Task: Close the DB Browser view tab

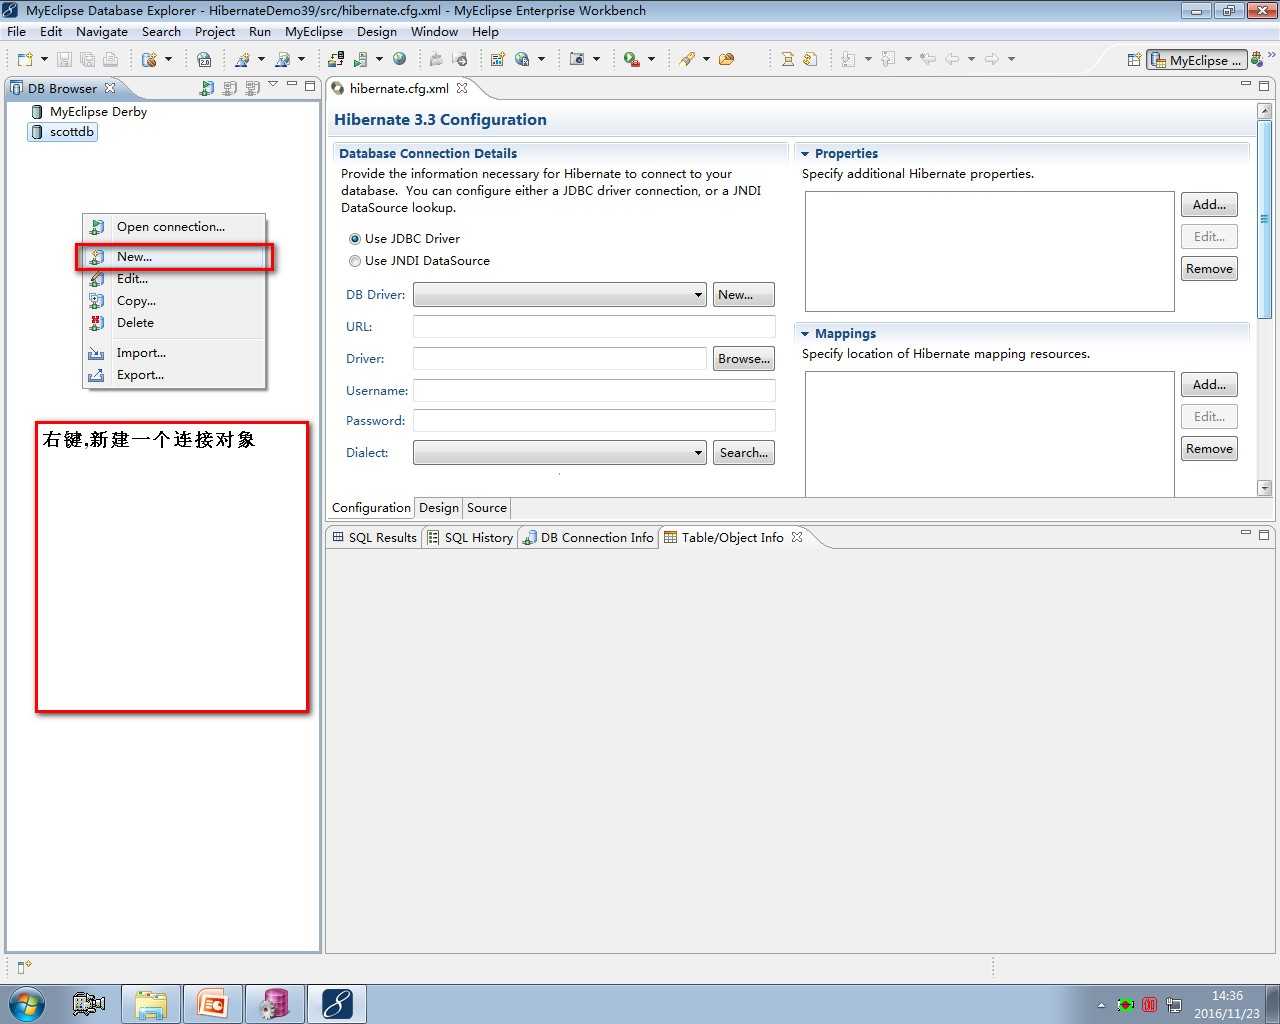Action: click(110, 88)
